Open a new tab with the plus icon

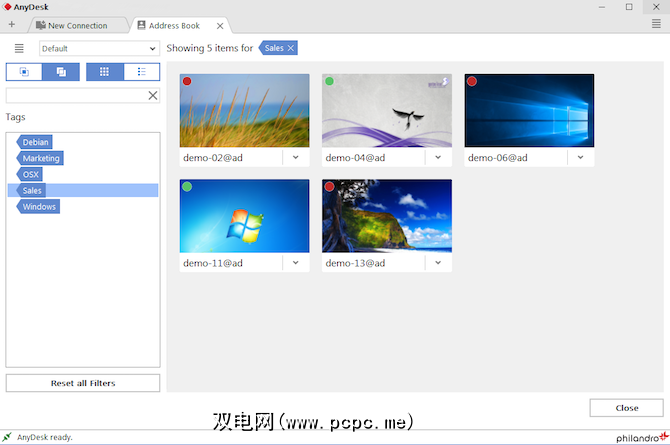[x=12, y=25]
